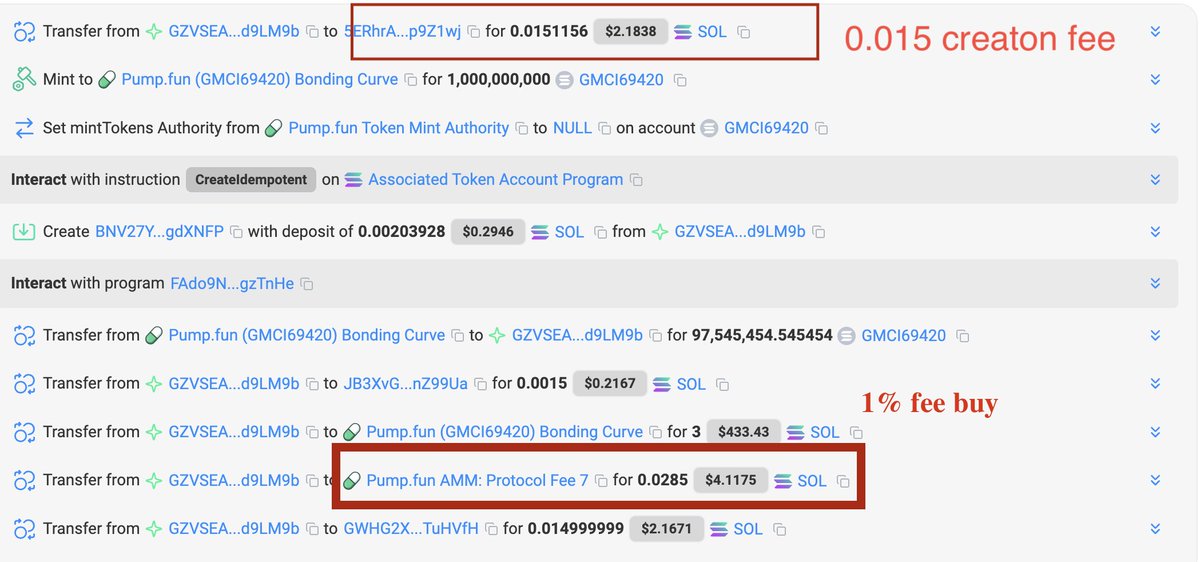Expand the 3 SOL transfer row
The width and height of the screenshot is (1200, 562).
[x=1155, y=432]
